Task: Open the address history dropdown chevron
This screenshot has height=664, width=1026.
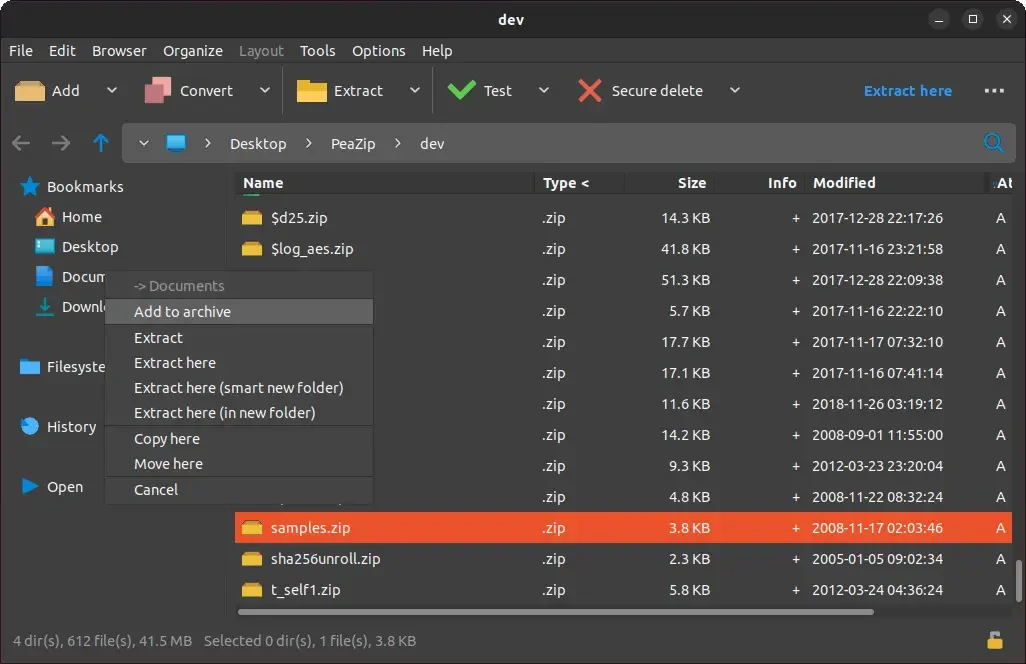Action: (x=144, y=143)
